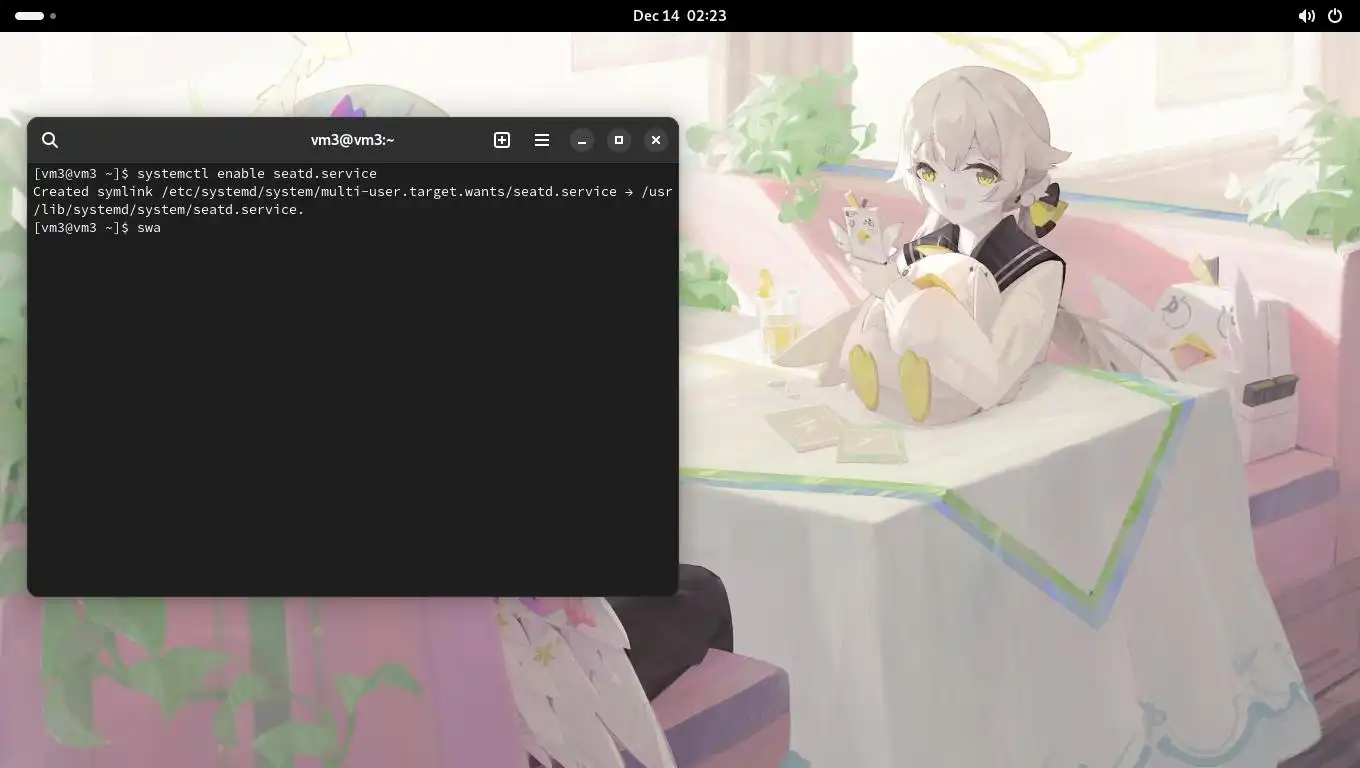Minimize the terminal window

coord(582,140)
